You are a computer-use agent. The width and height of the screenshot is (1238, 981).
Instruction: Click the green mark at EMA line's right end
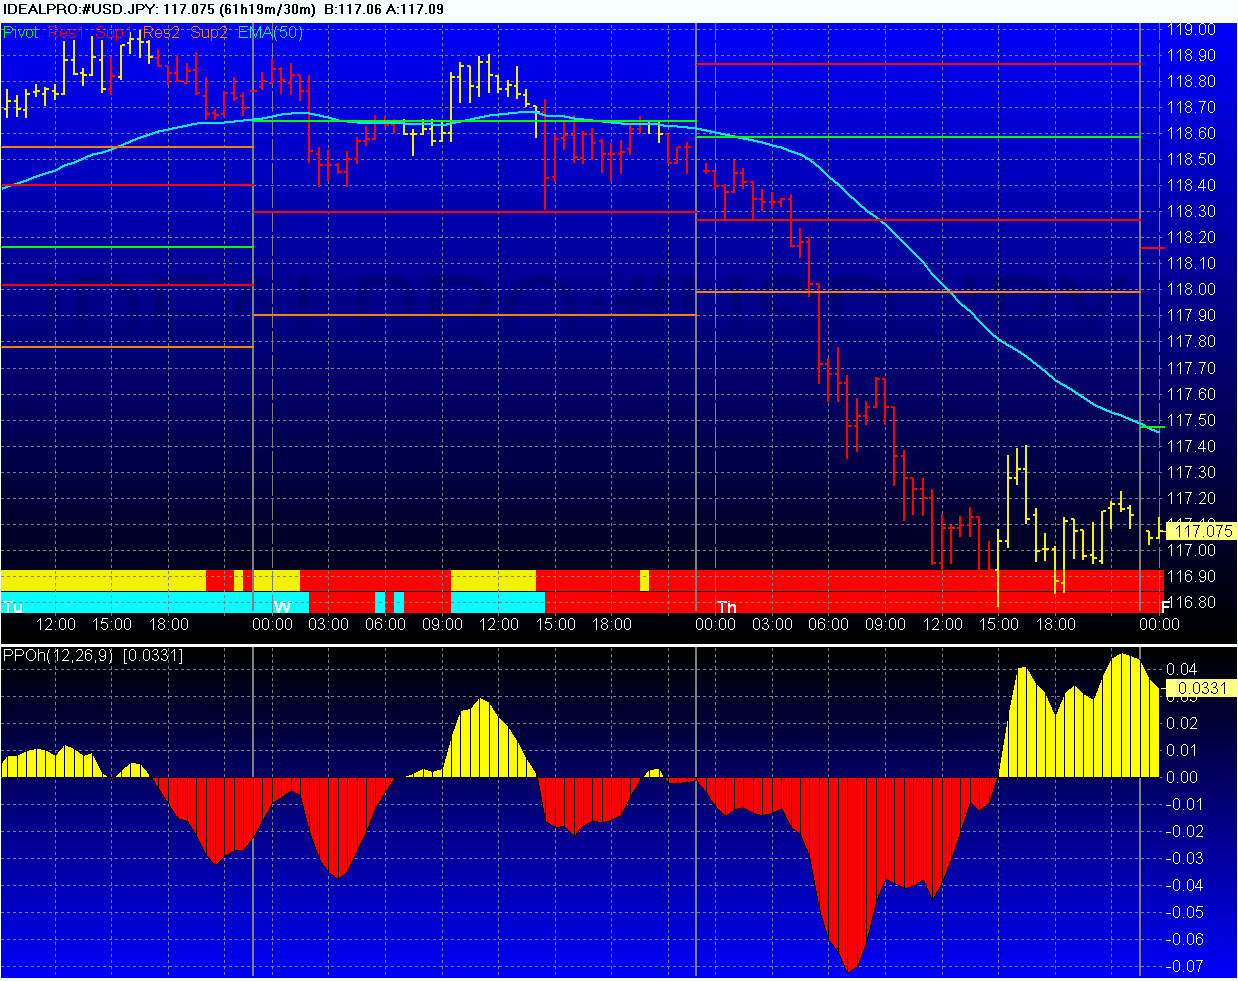point(1153,427)
